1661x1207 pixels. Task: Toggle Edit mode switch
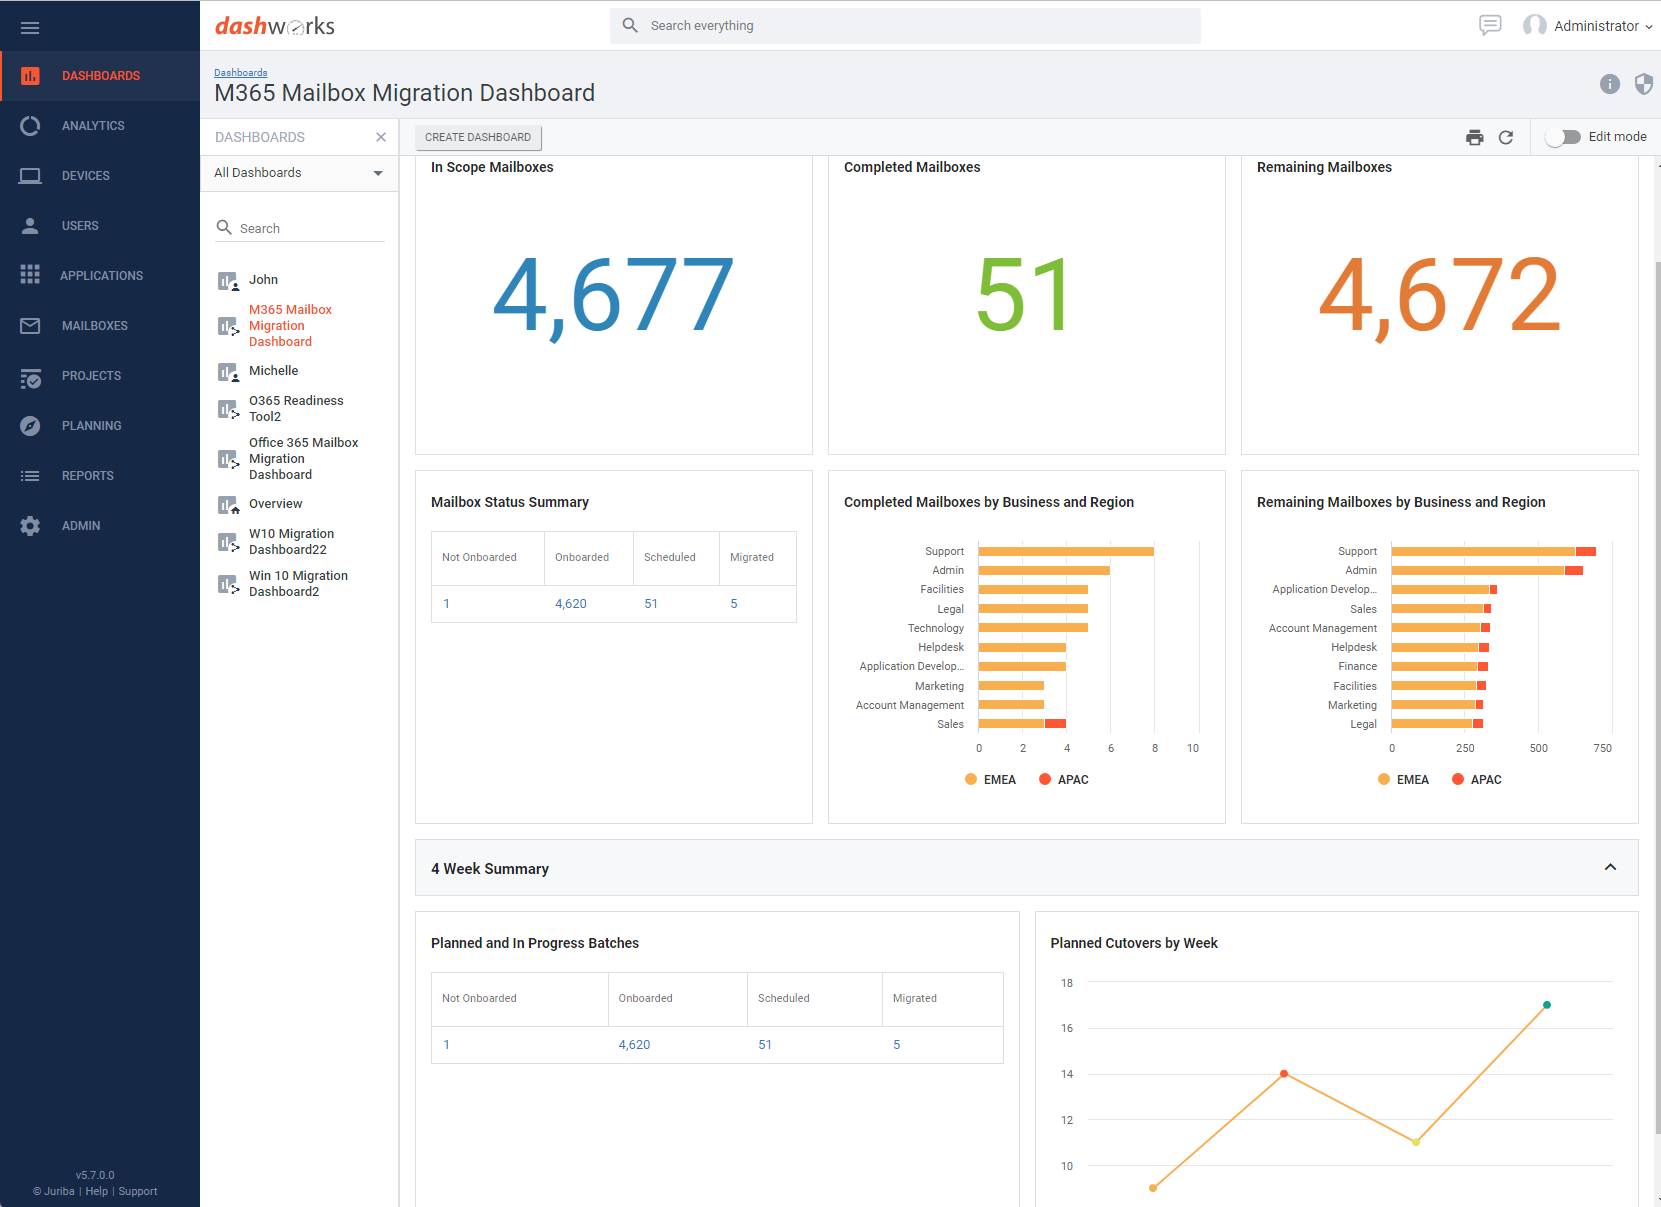pyautogui.click(x=1563, y=137)
